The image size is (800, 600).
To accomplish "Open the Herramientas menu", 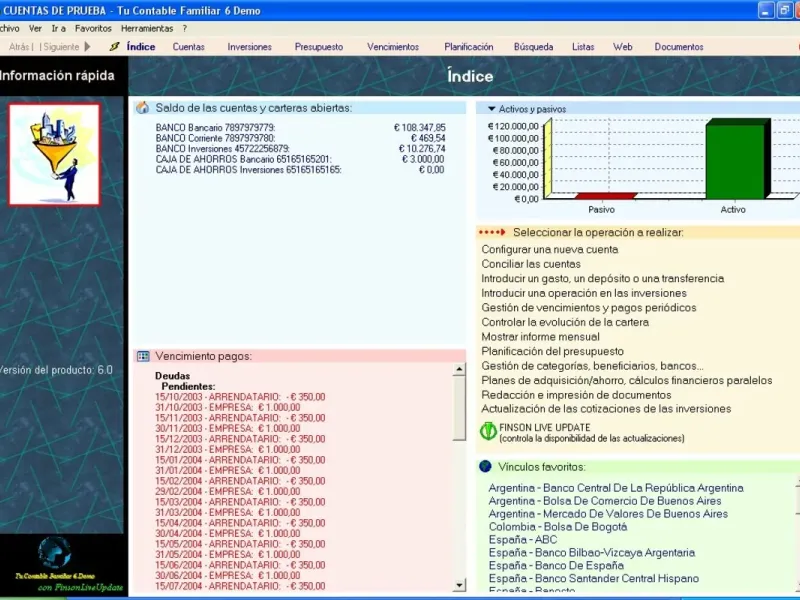I will [147, 29].
